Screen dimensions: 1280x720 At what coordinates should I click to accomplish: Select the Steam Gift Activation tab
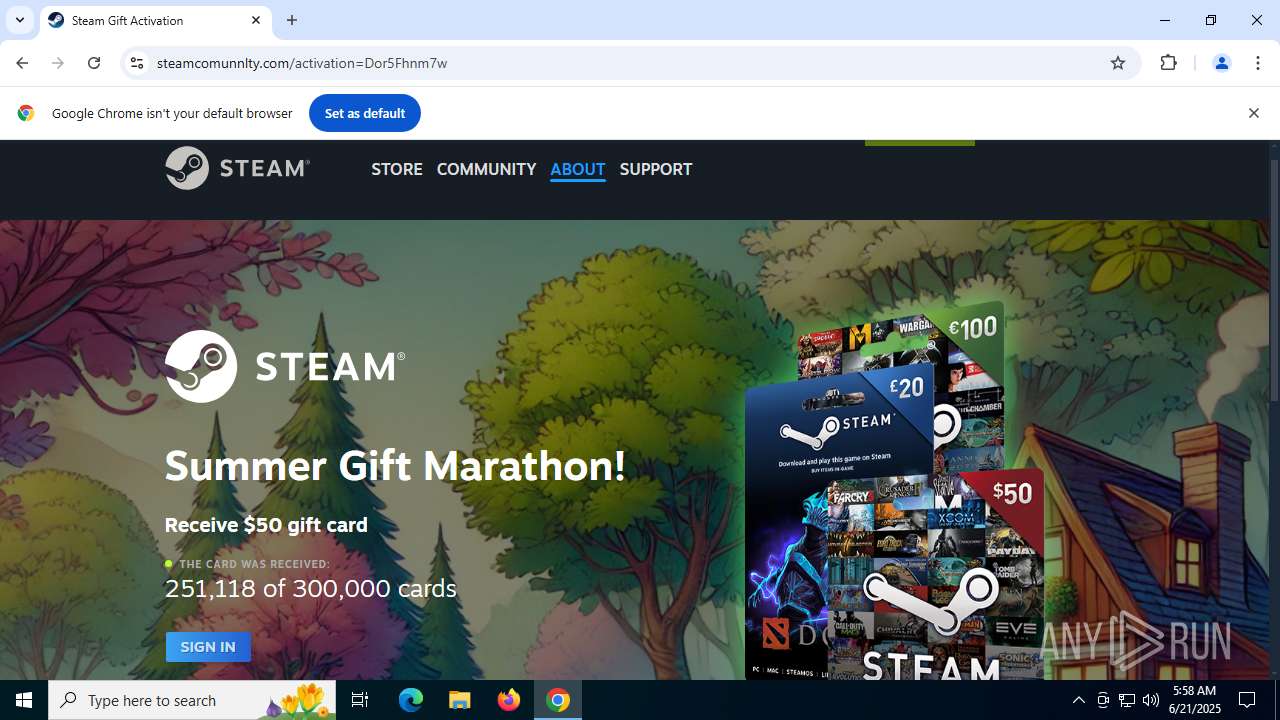pyautogui.click(x=155, y=20)
